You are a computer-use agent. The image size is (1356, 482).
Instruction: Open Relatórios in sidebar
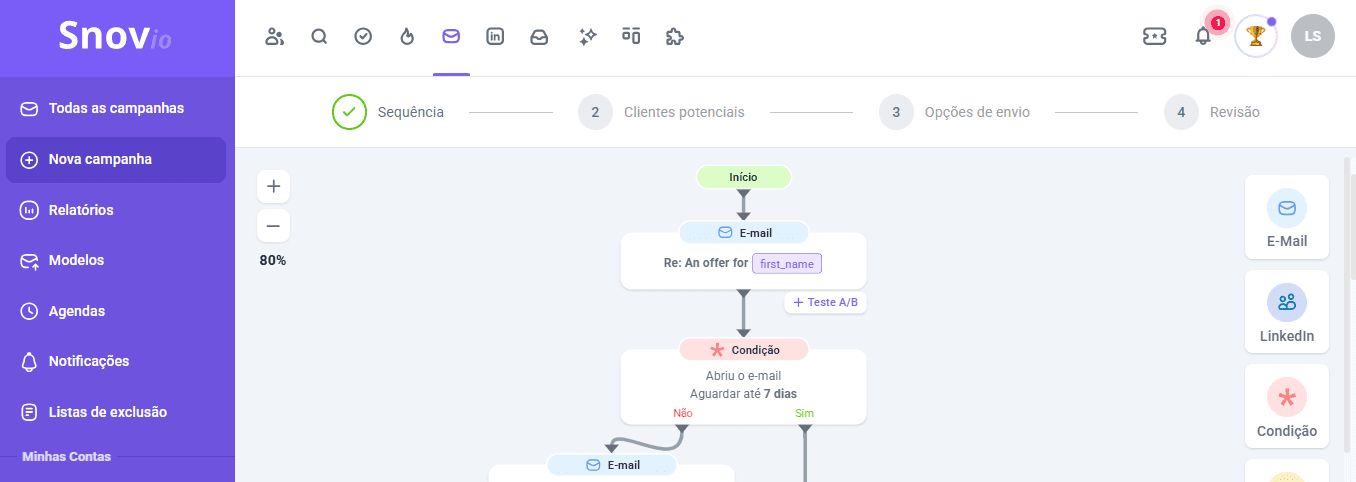[116, 210]
